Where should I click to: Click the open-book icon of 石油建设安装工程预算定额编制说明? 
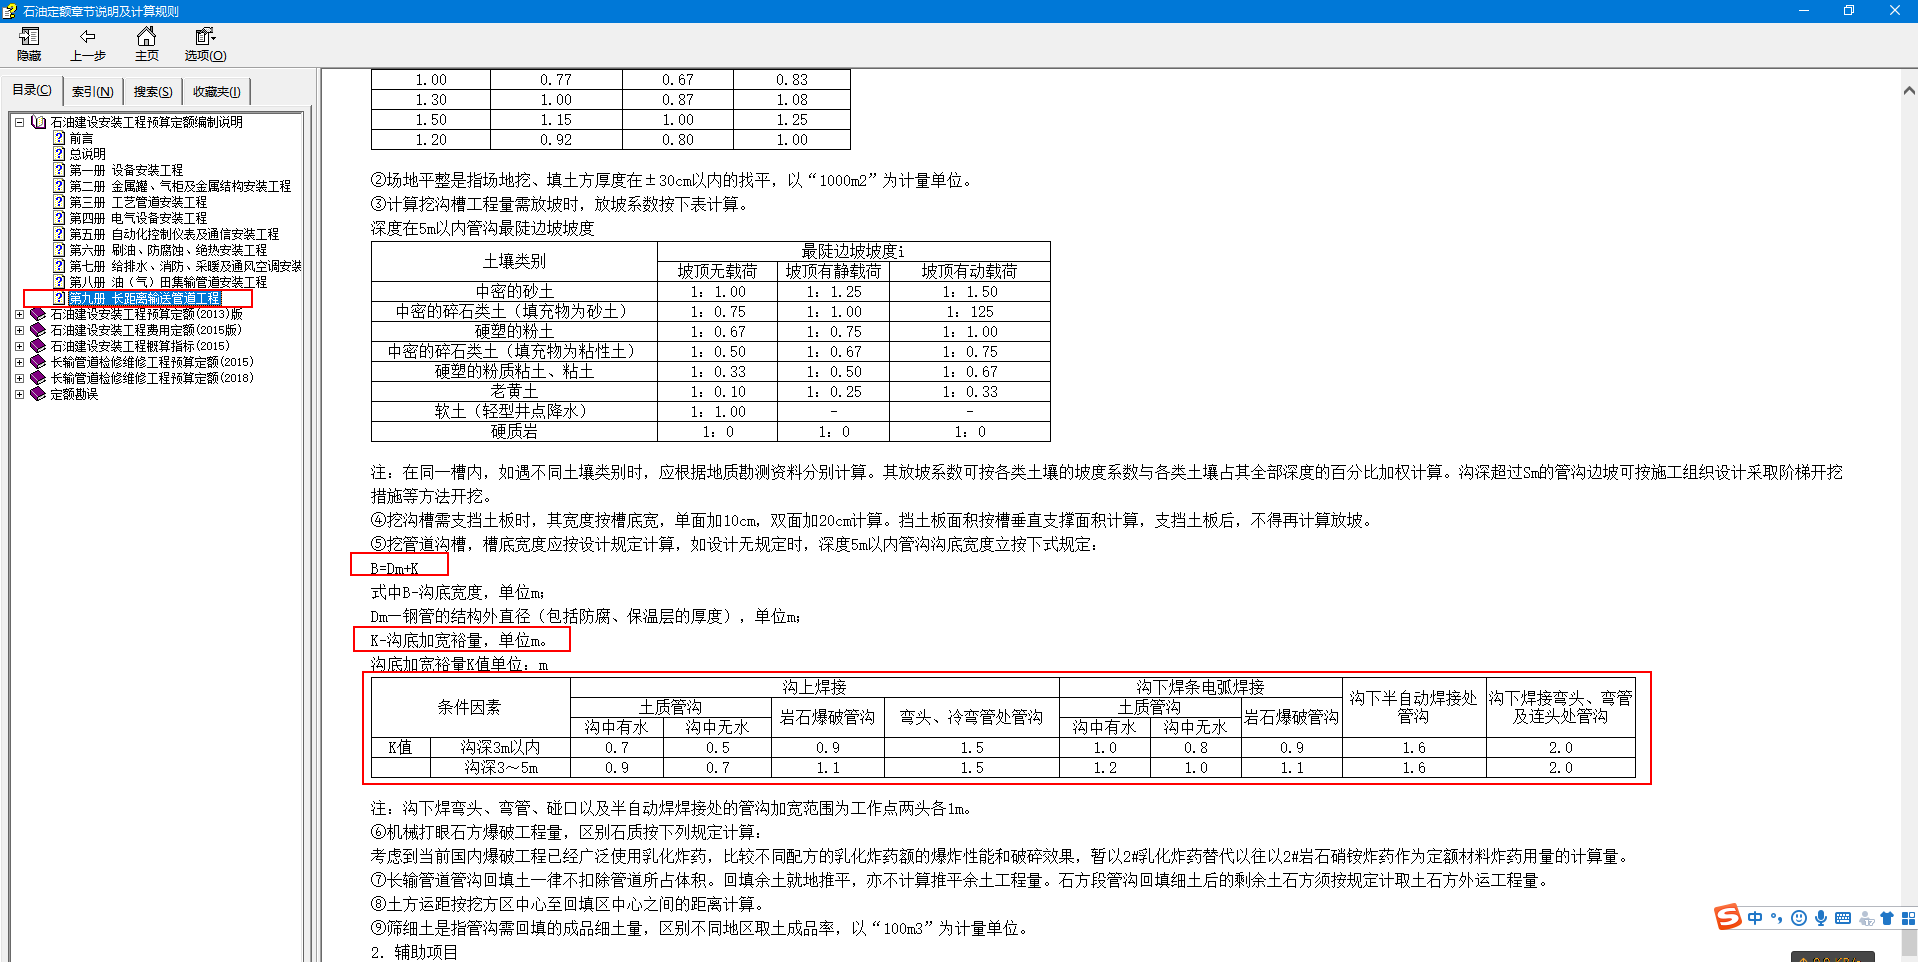click(39, 122)
